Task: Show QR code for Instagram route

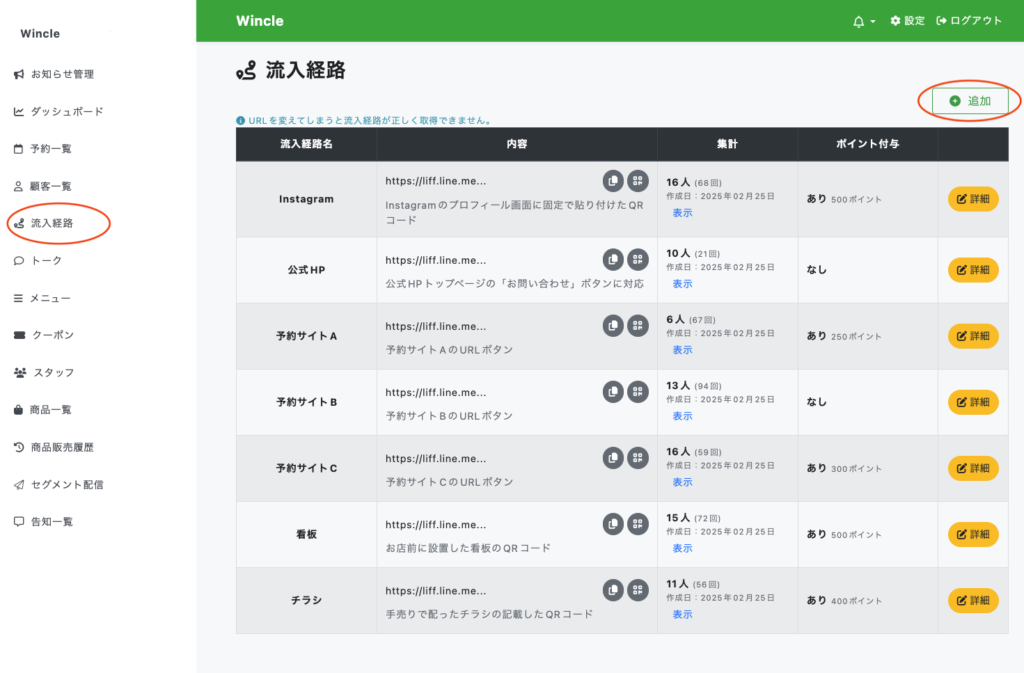Action: [638, 181]
